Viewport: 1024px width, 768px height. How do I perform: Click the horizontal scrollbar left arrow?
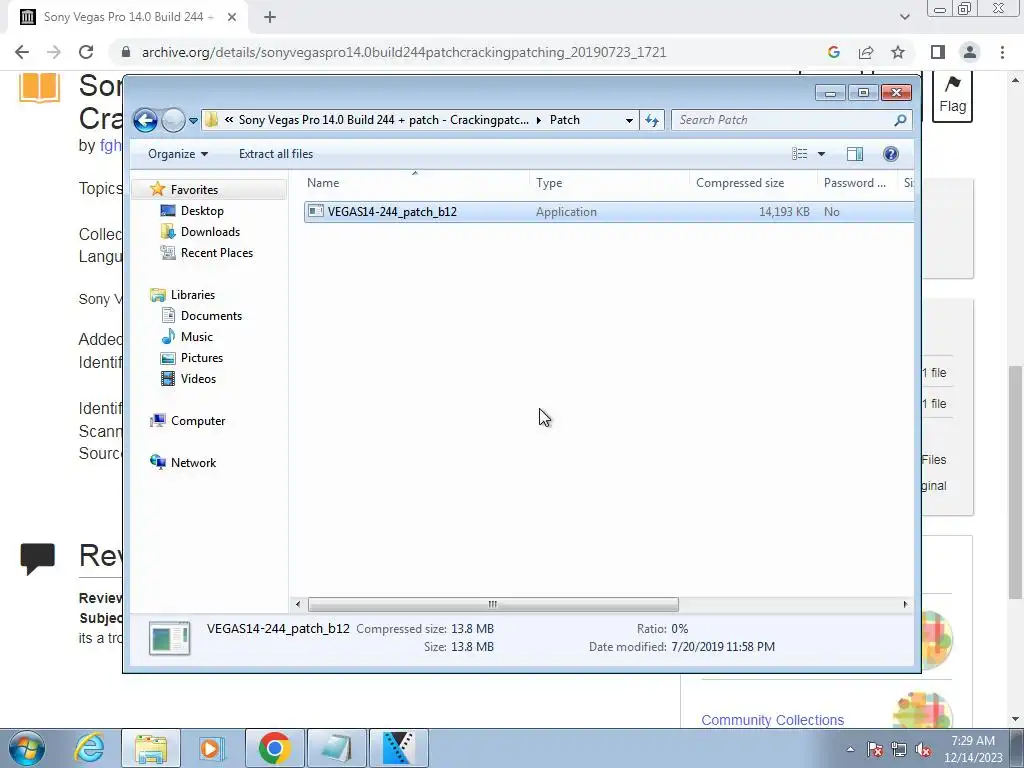tap(298, 604)
